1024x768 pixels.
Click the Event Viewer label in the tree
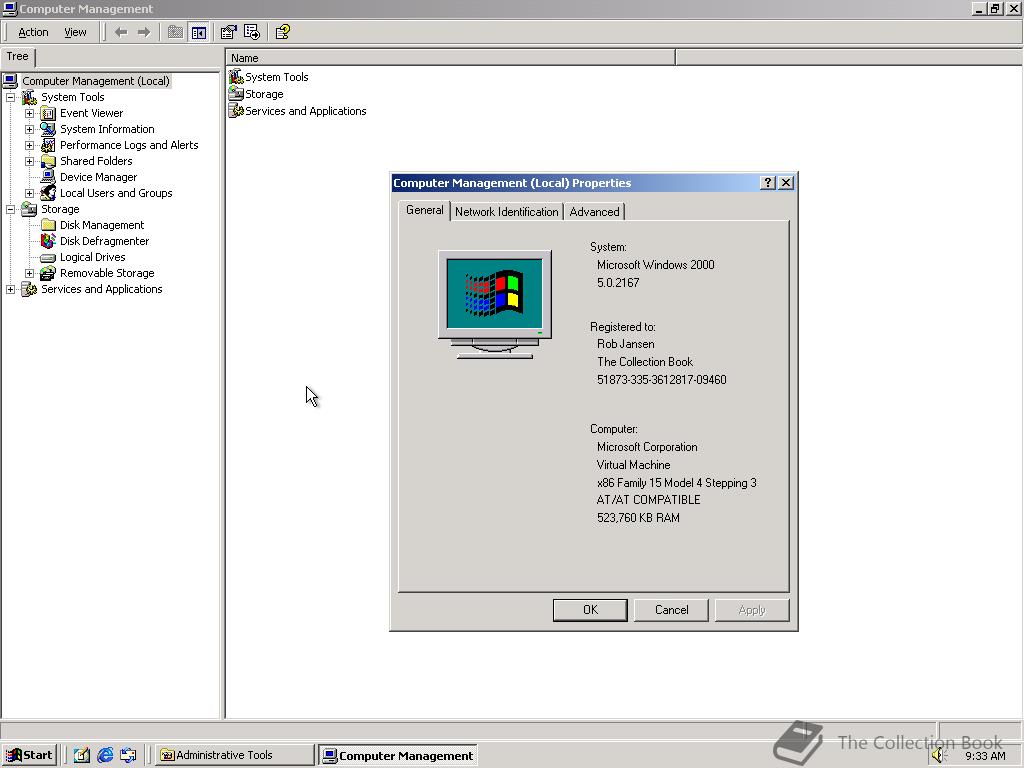pos(91,114)
